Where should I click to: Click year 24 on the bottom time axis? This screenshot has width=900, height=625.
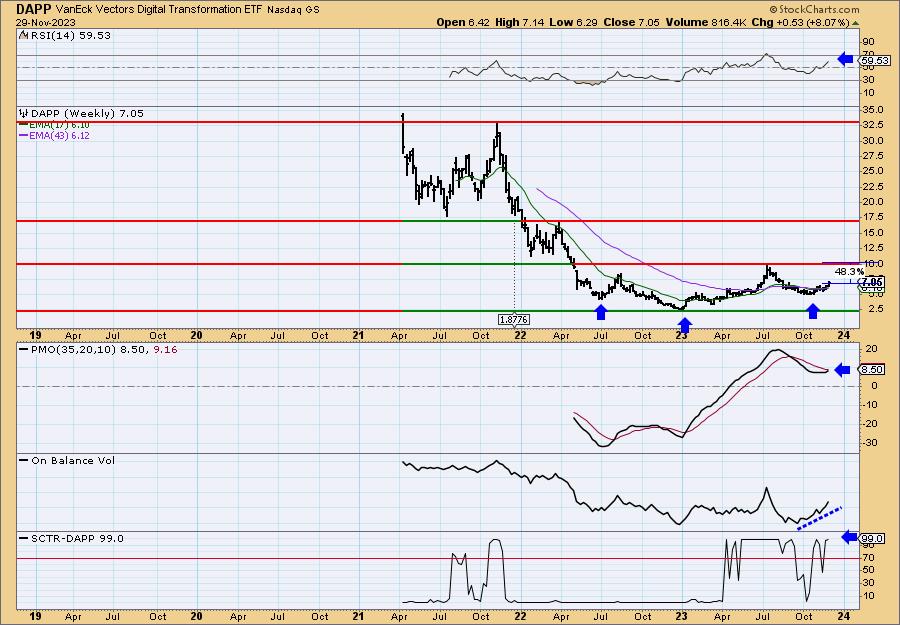coord(843,616)
